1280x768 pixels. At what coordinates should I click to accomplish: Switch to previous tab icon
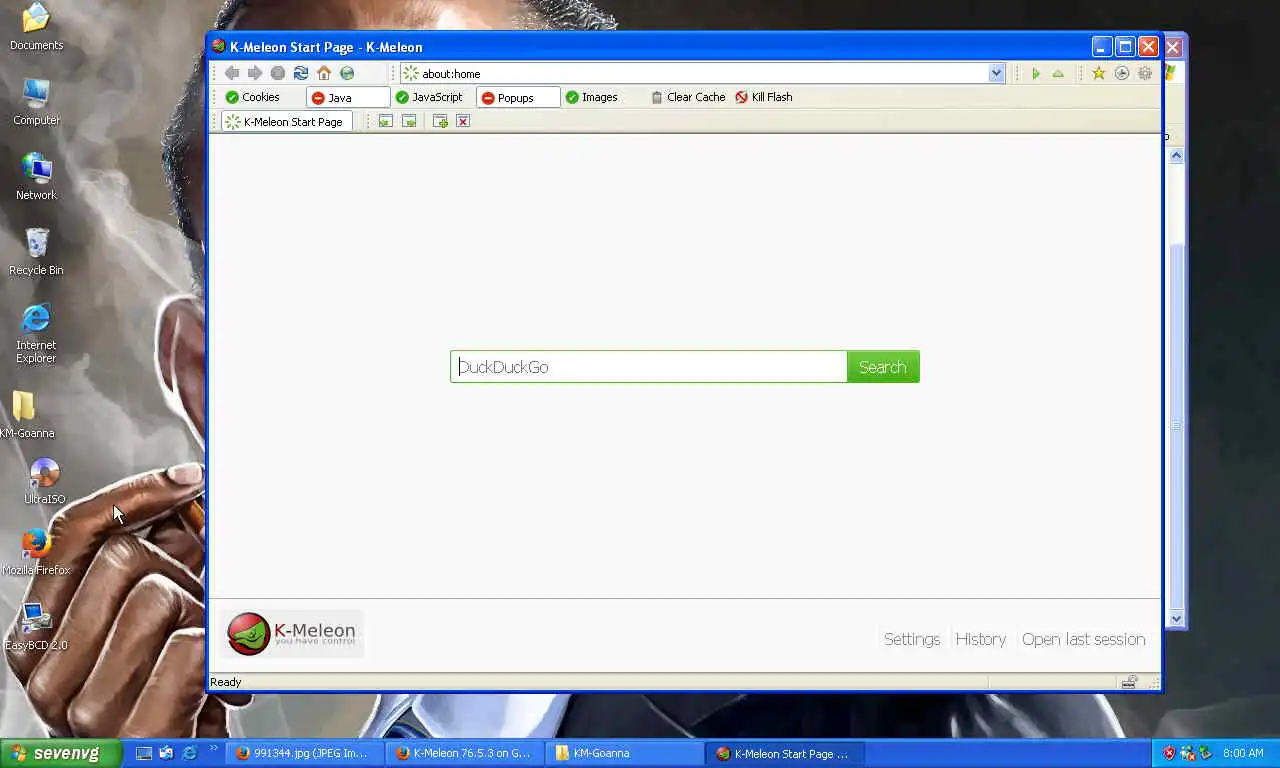coord(385,121)
